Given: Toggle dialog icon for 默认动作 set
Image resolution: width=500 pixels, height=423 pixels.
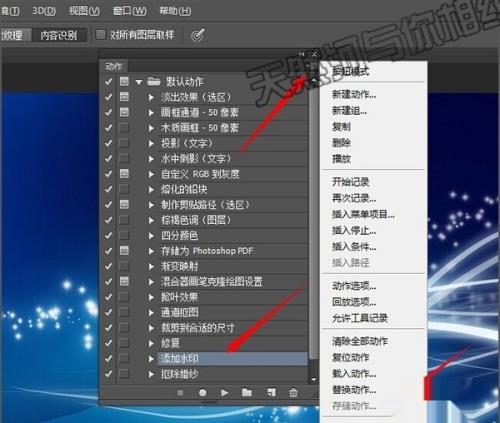Looking at the screenshot, I should point(124,81).
